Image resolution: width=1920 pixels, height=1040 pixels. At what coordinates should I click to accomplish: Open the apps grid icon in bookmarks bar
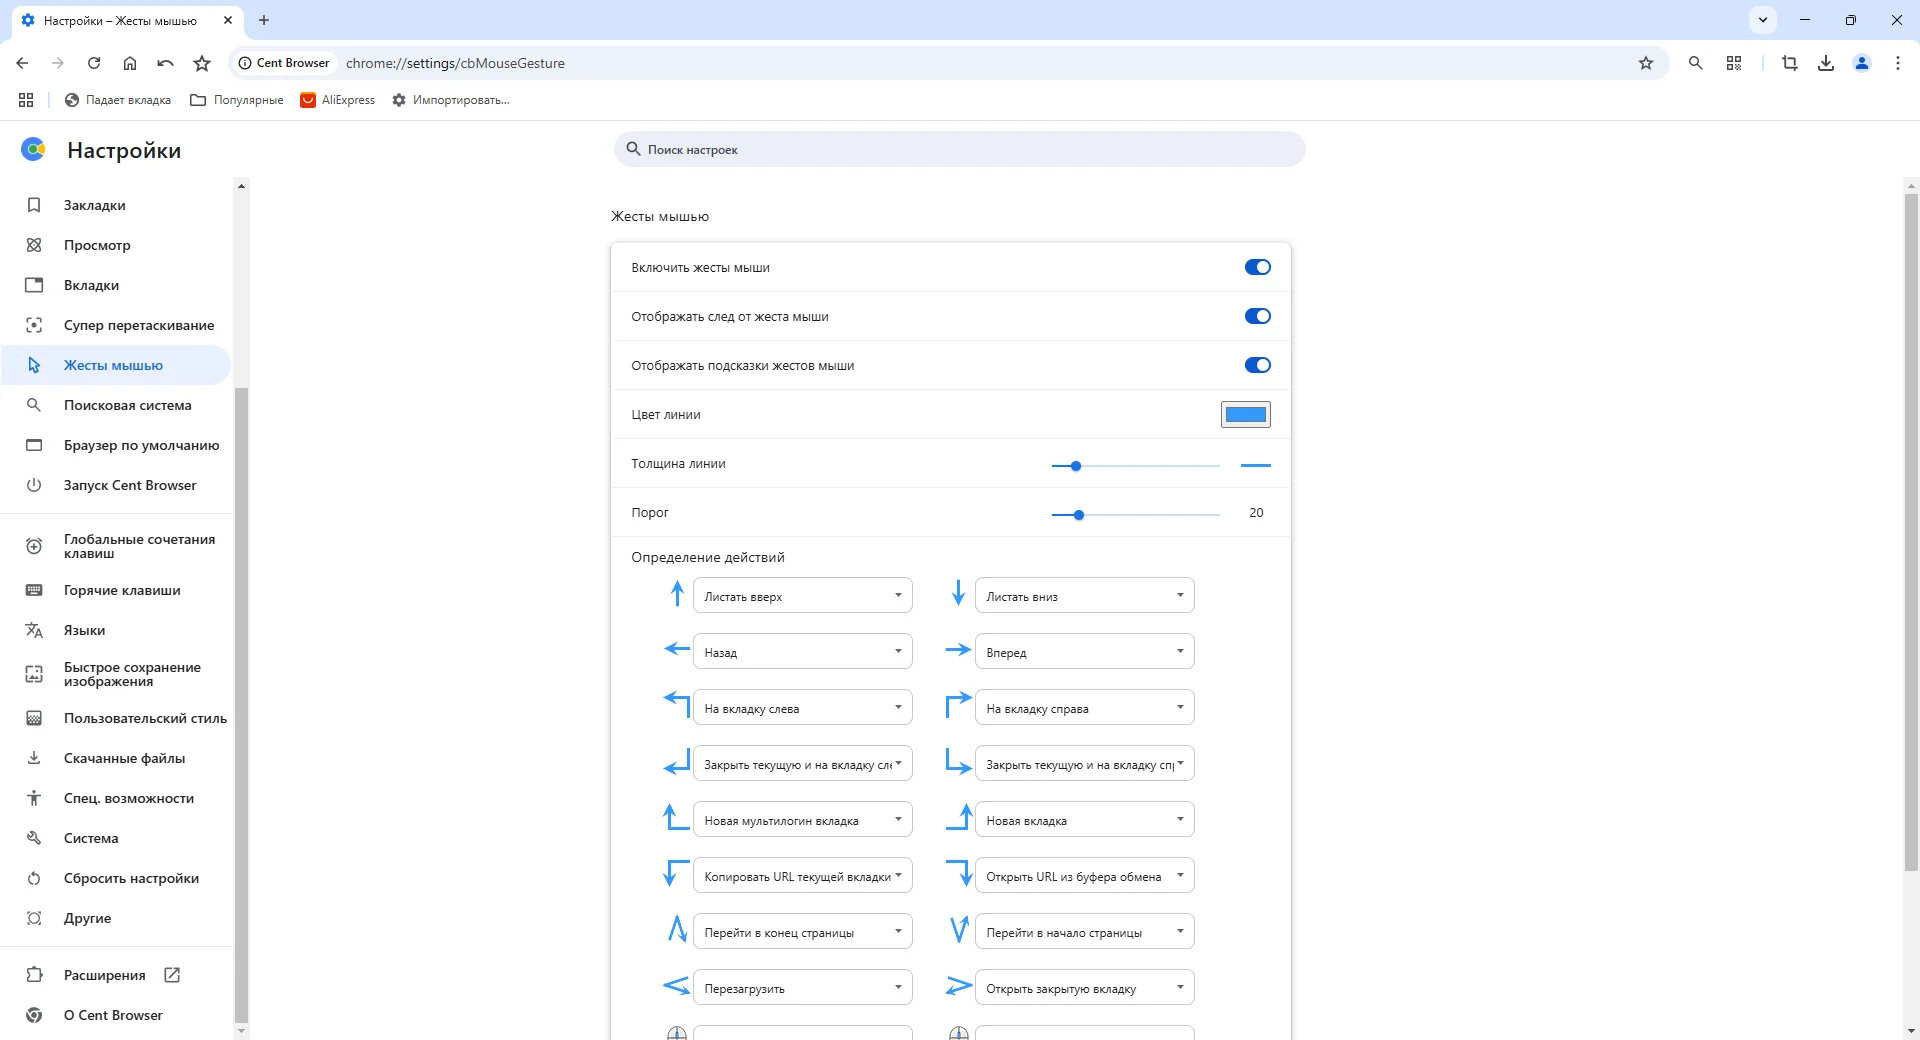26,100
